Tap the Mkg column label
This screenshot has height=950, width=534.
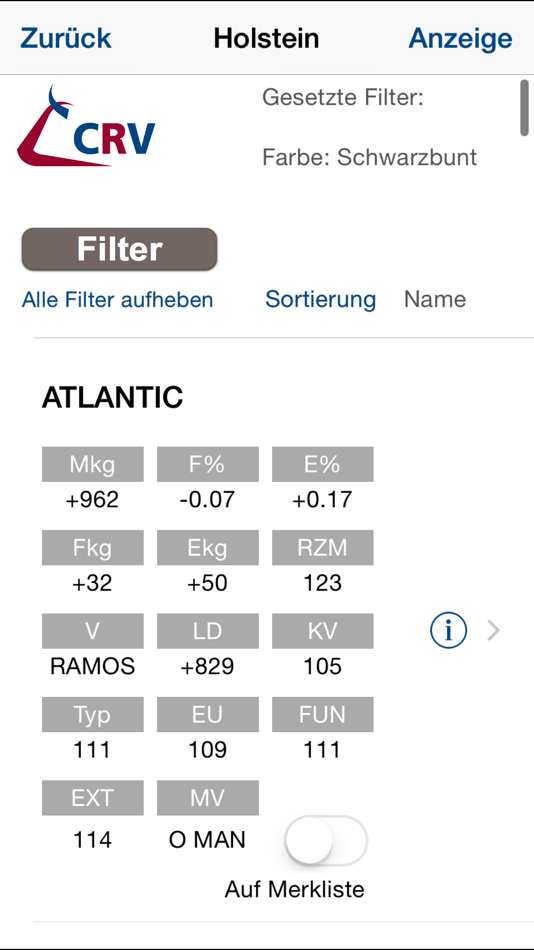tap(93, 464)
